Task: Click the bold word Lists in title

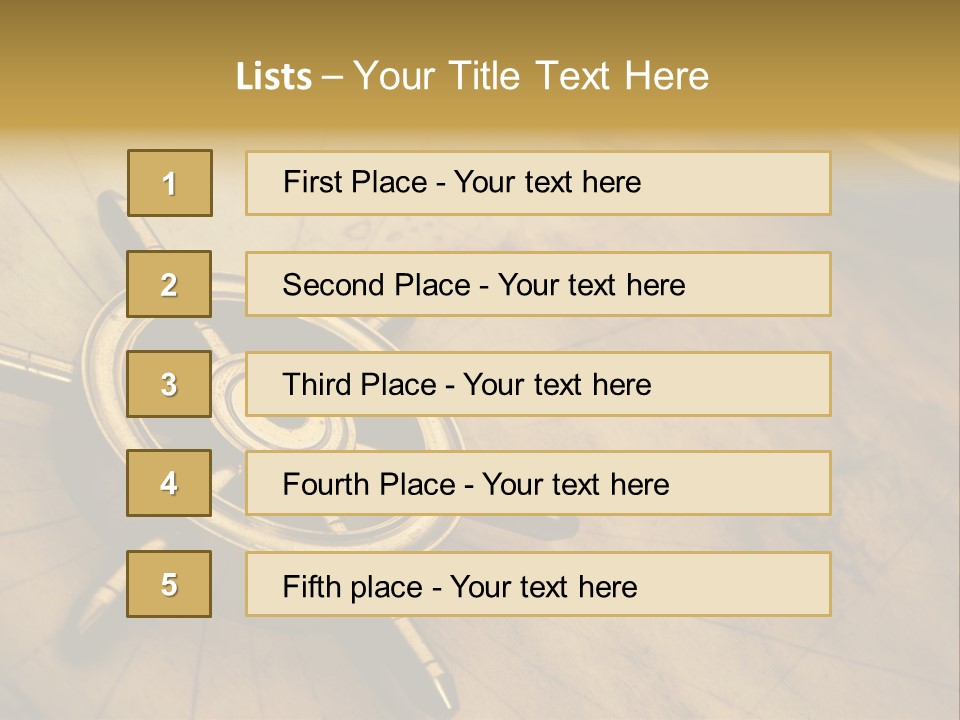Action: 274,76
